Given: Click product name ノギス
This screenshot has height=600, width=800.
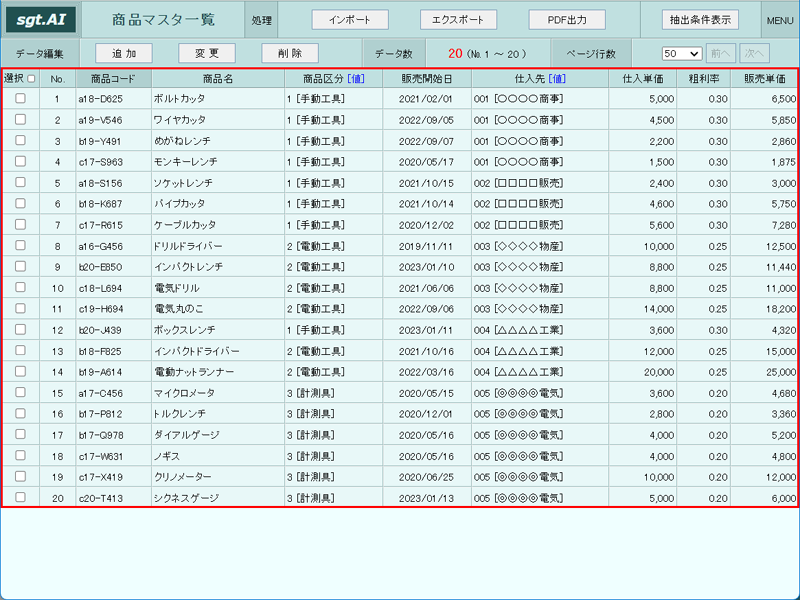Looking at the screenshot, I should pyautogui.click(x=167, y=456).
